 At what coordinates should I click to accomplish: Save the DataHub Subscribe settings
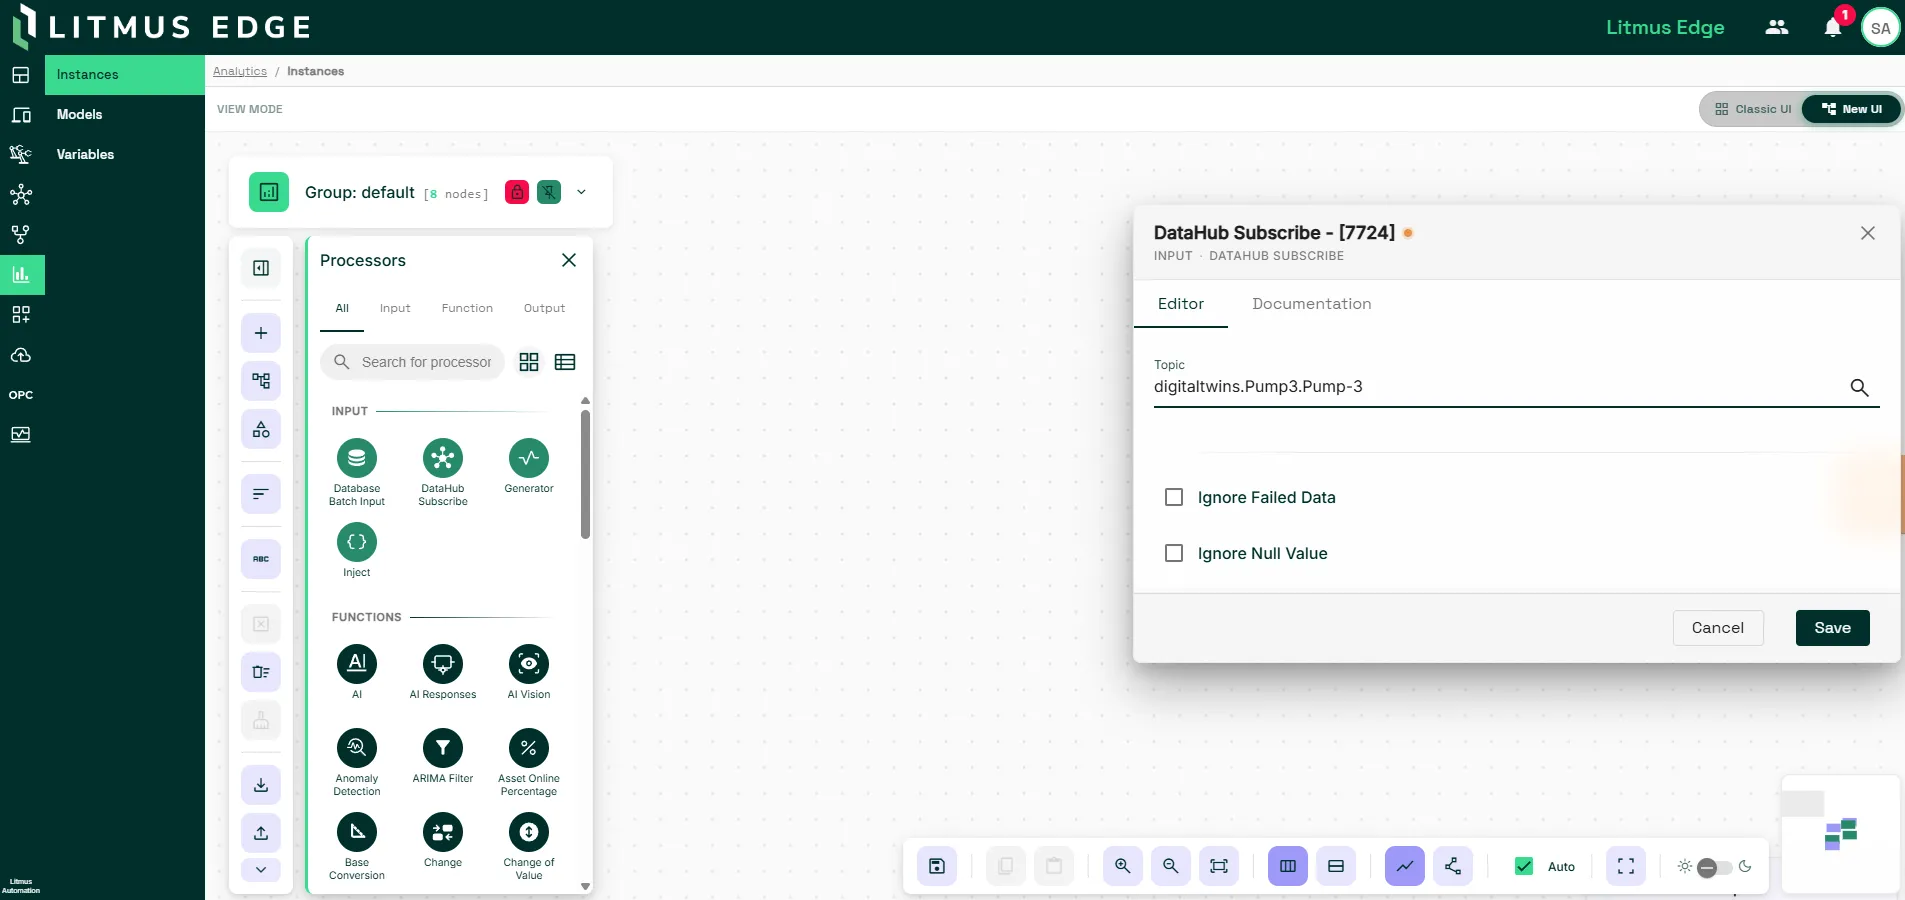(x=1832, y=628)
